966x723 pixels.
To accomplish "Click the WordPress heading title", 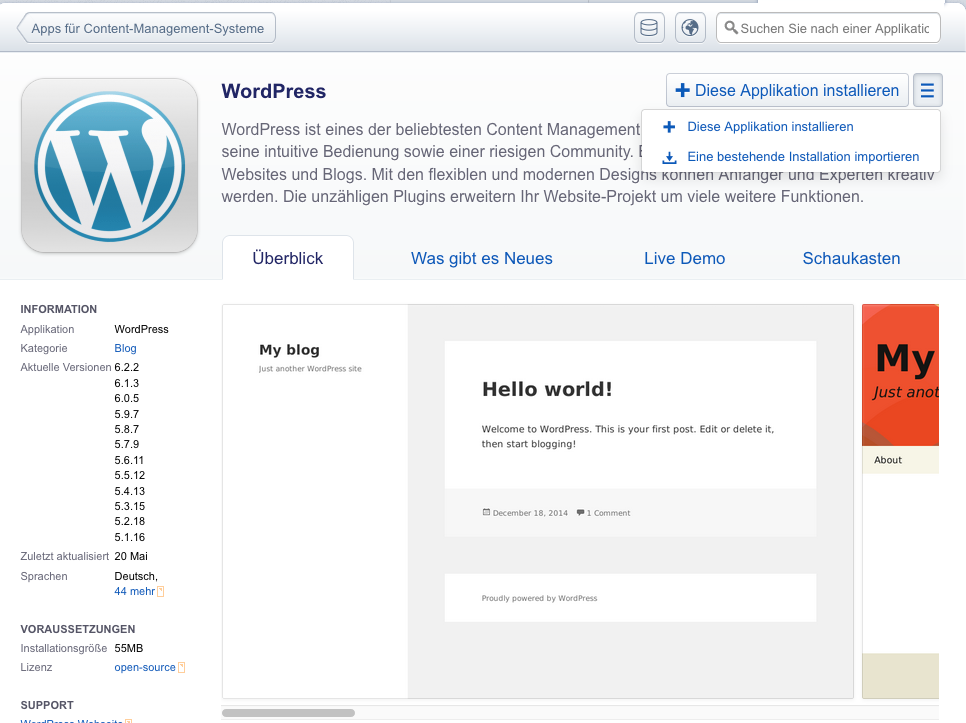I will (x=274, y=91).
